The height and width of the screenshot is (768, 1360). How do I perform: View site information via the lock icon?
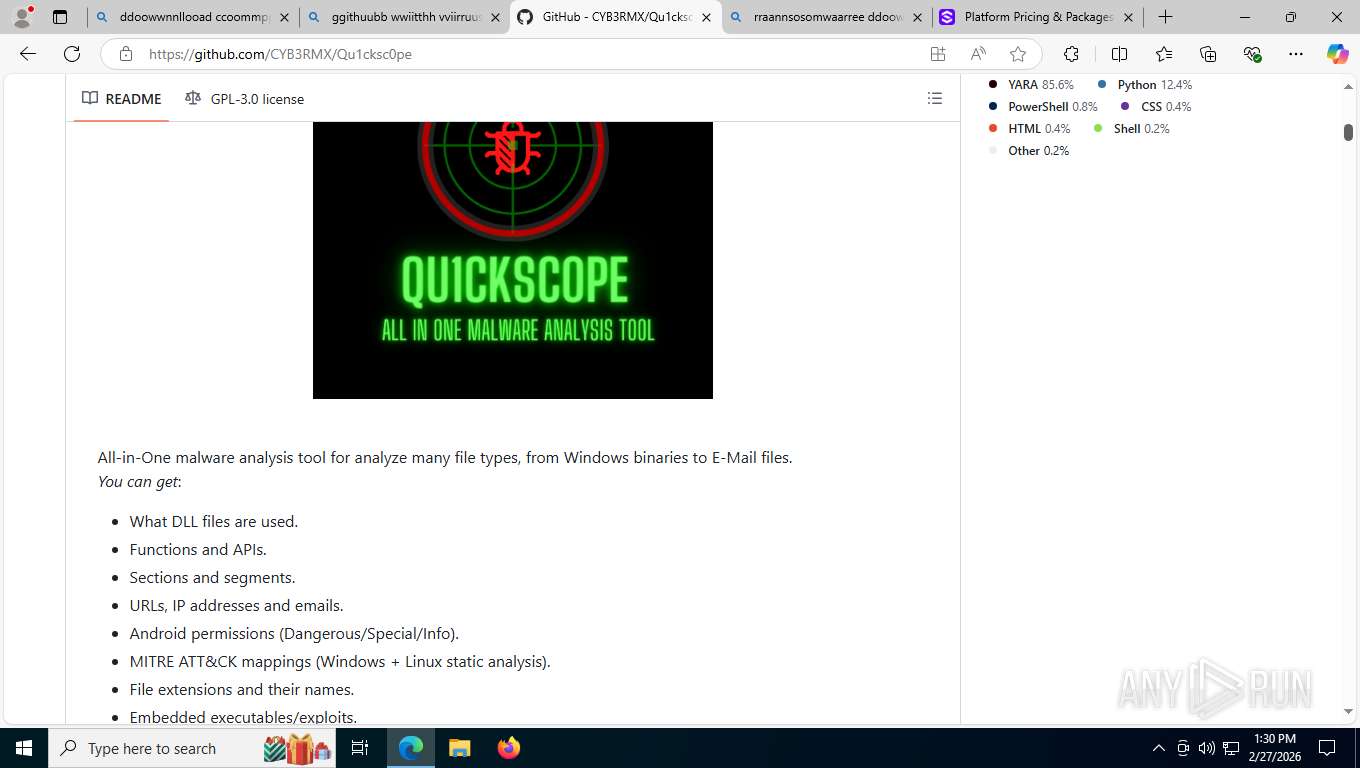point(125,54)
